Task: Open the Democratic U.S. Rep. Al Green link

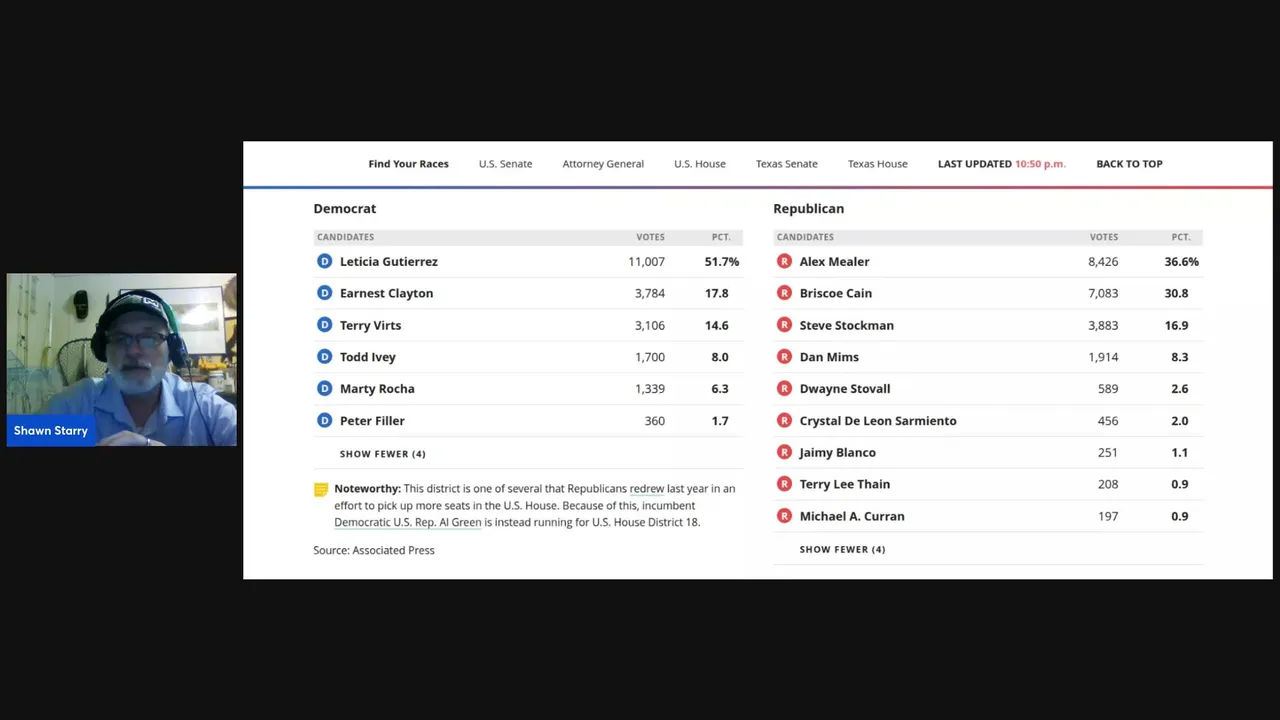Action: click(x=407, y=522)
